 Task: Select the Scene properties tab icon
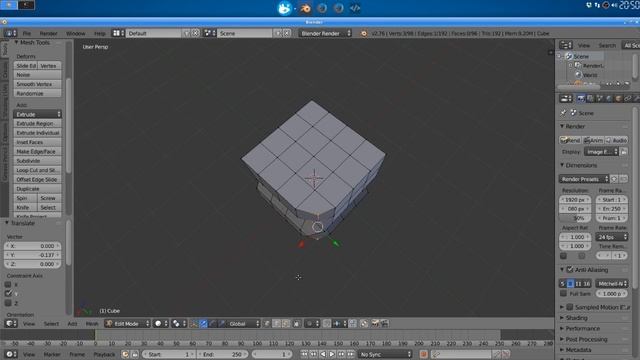tap(600, 98)
